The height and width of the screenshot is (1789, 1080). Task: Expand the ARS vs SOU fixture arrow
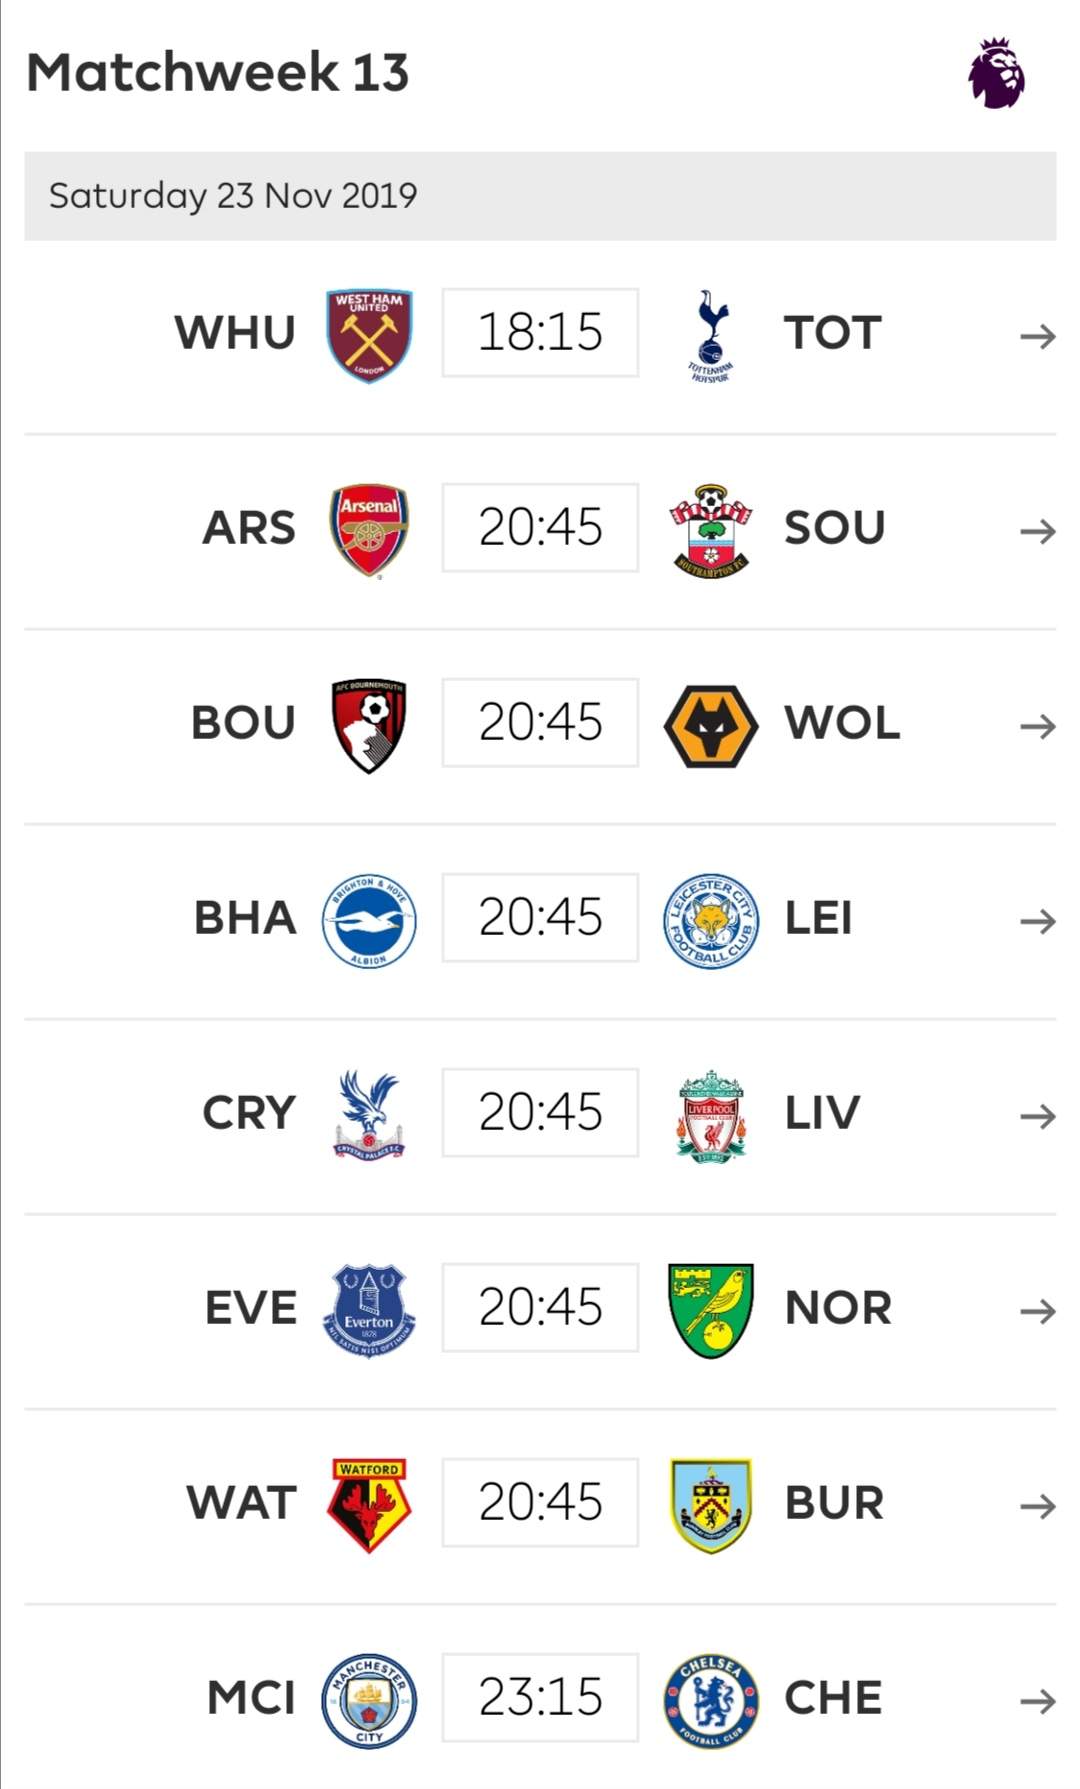point(1037,531)
